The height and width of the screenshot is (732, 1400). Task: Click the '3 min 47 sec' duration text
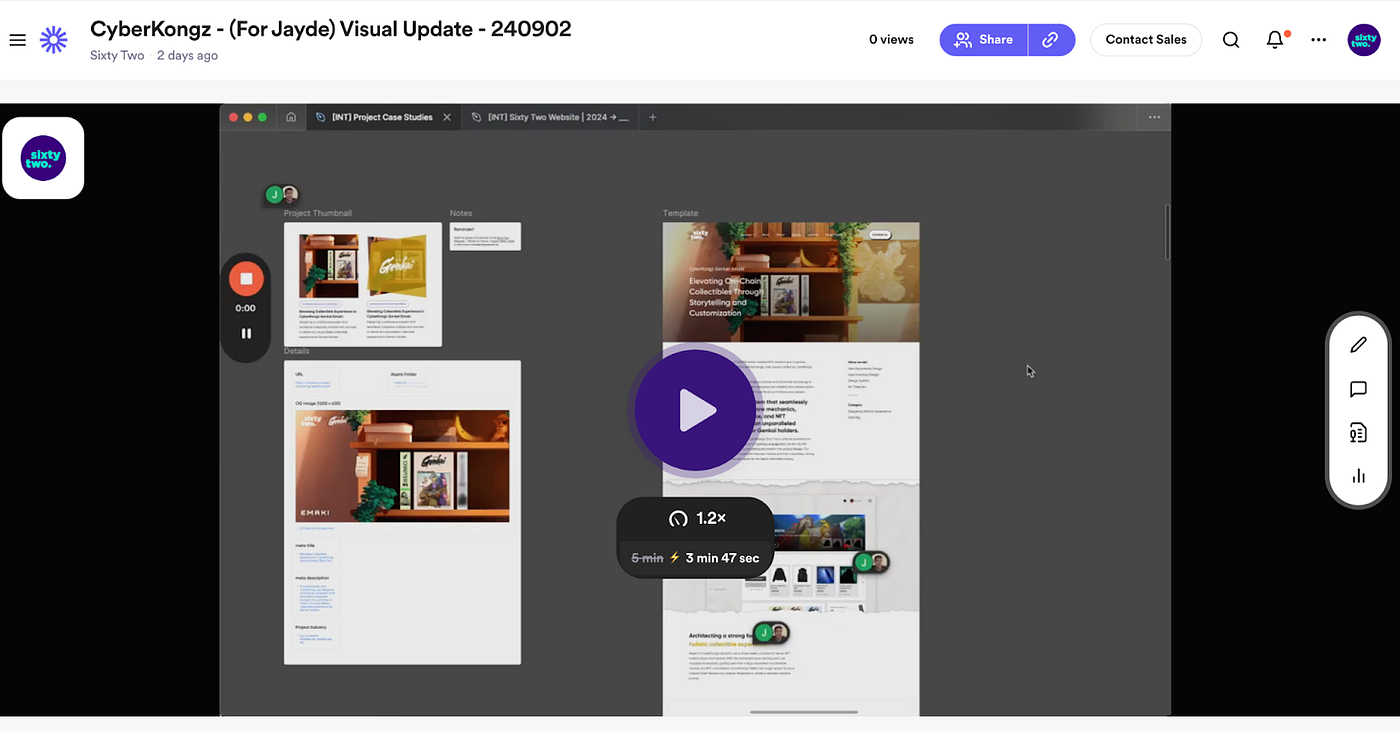[722, 558]
